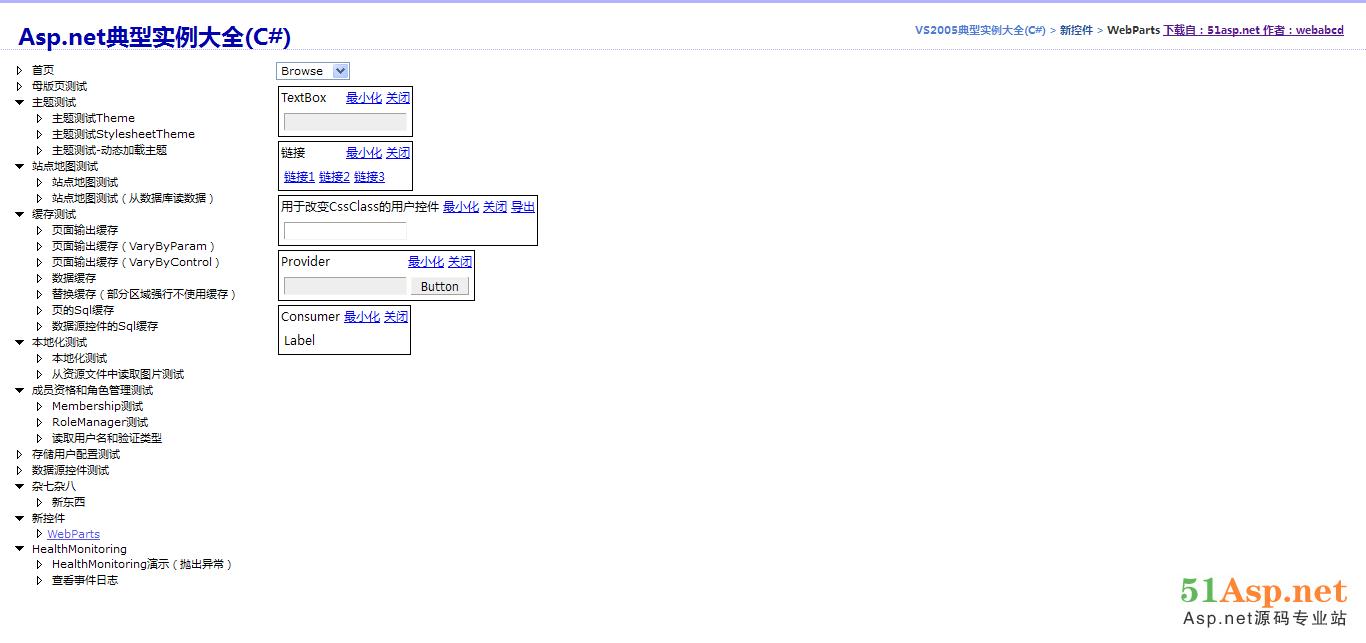
Task: Select 新东西 tree item
Action: (x=68, y=502)
